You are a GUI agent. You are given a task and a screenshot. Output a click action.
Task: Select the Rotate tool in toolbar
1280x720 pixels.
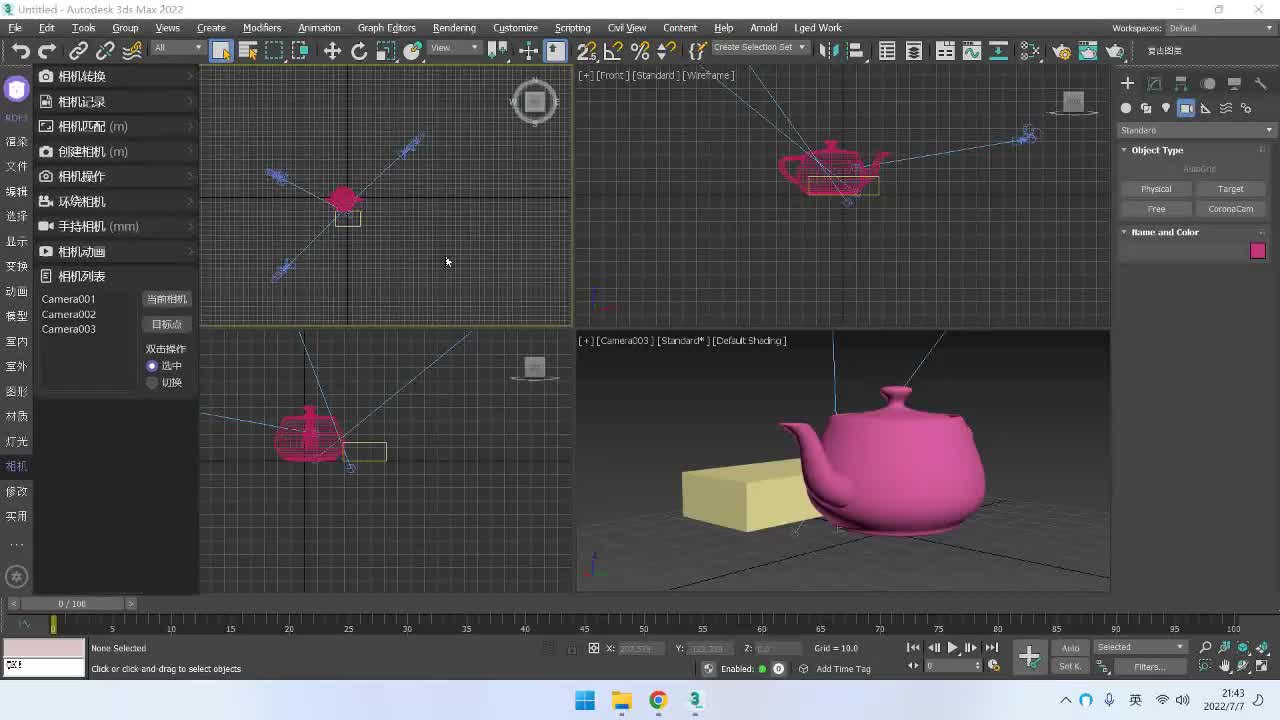coord(359,51)
